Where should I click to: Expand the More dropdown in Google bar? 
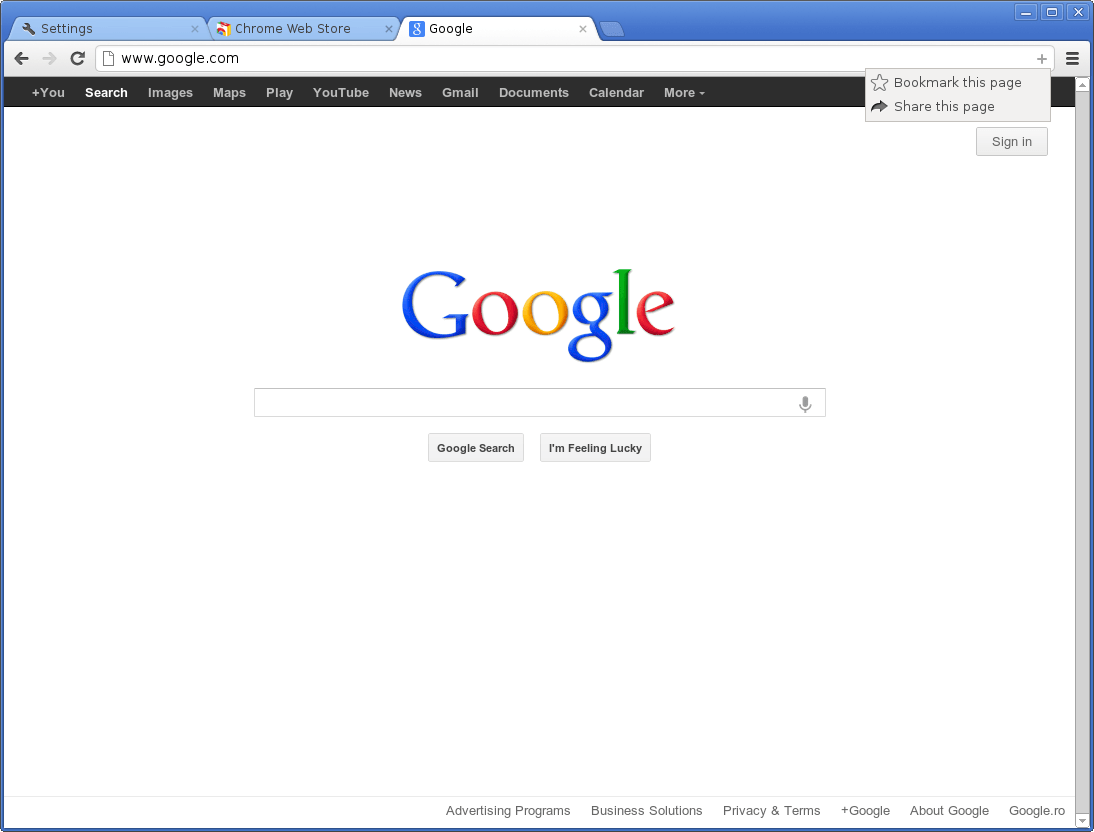coord(684,93)
